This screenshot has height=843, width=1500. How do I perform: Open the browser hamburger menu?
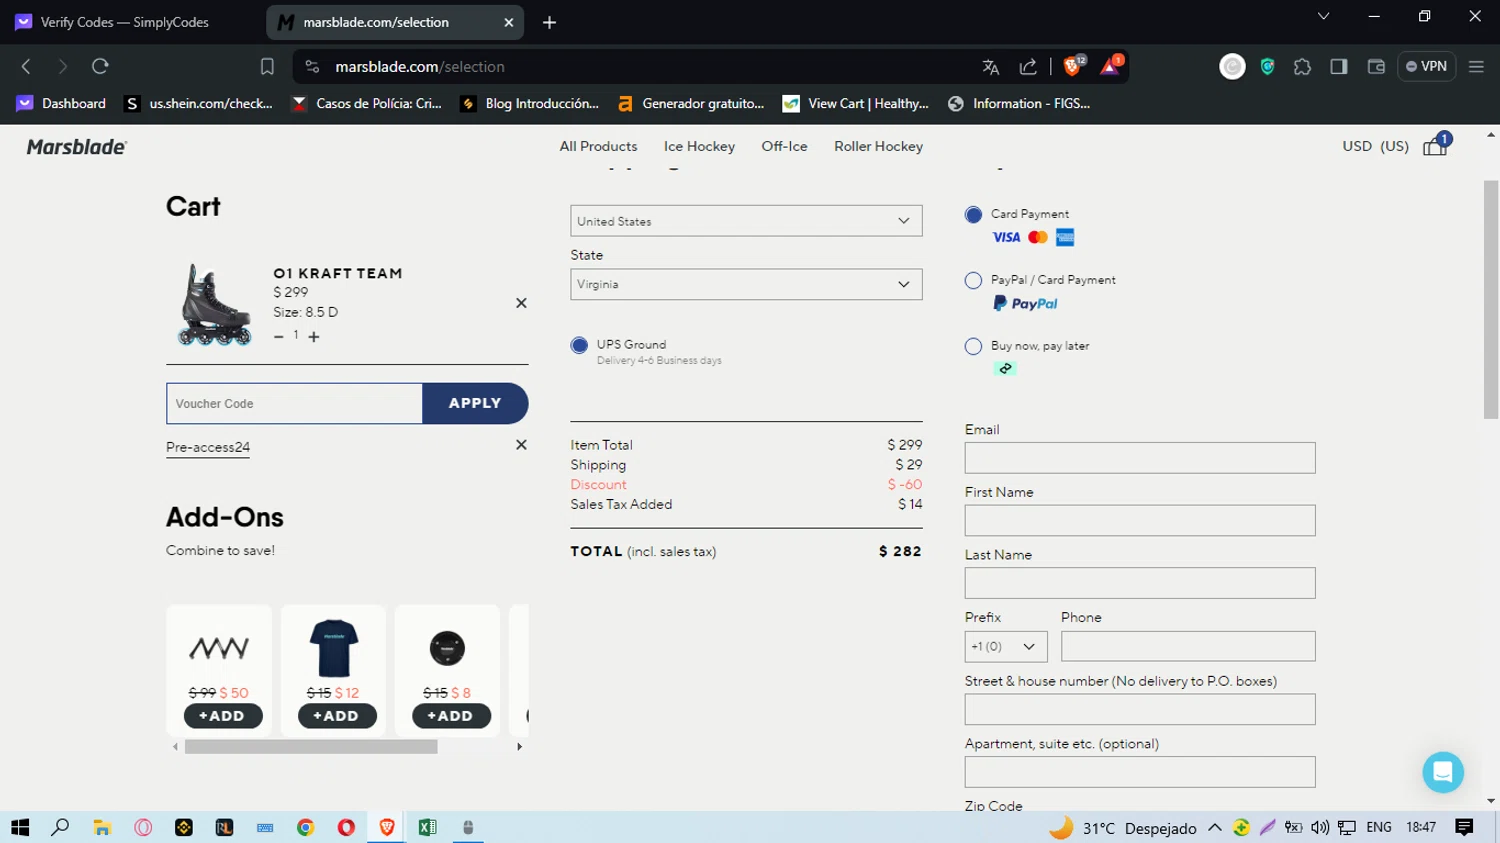coord(1476,67)
